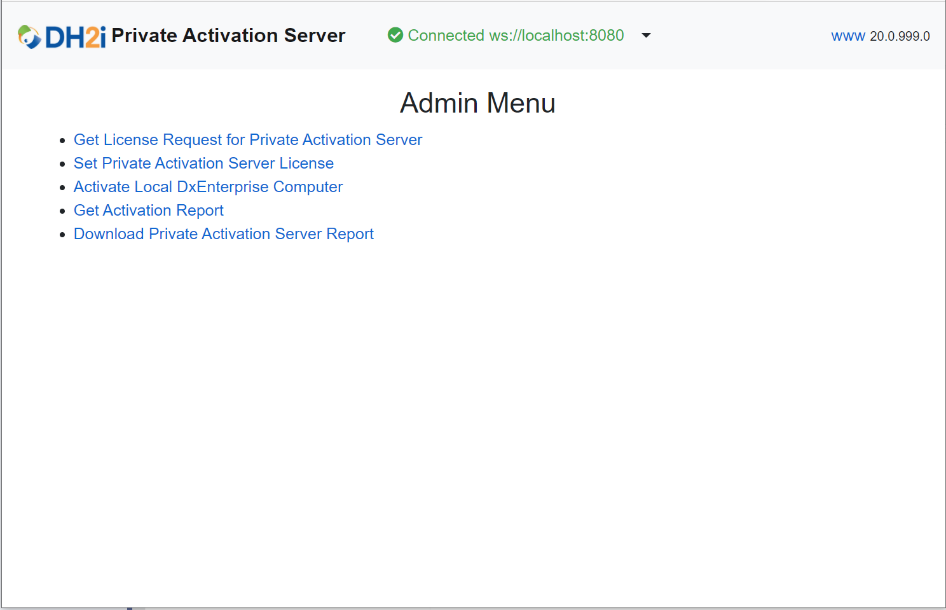Screen dimensions: 946x610
Task: Click the taskbar item at the bottom edge
Action: click(131, 606)
